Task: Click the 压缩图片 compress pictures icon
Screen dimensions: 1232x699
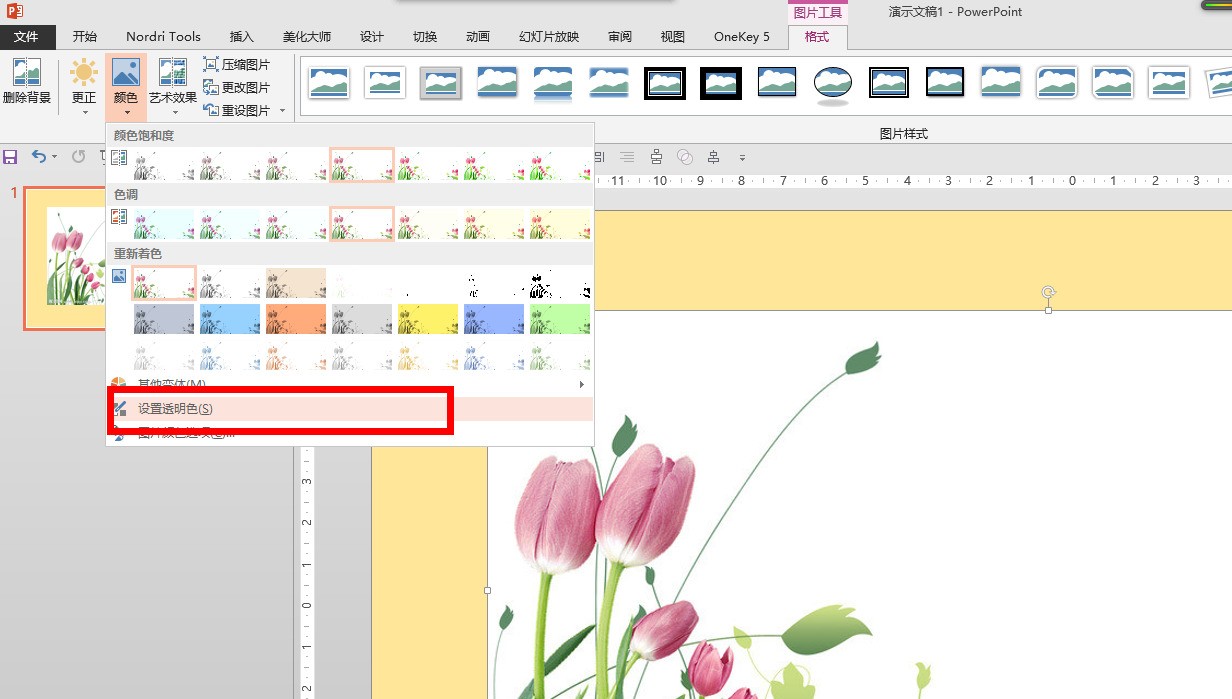Action: 211,64
